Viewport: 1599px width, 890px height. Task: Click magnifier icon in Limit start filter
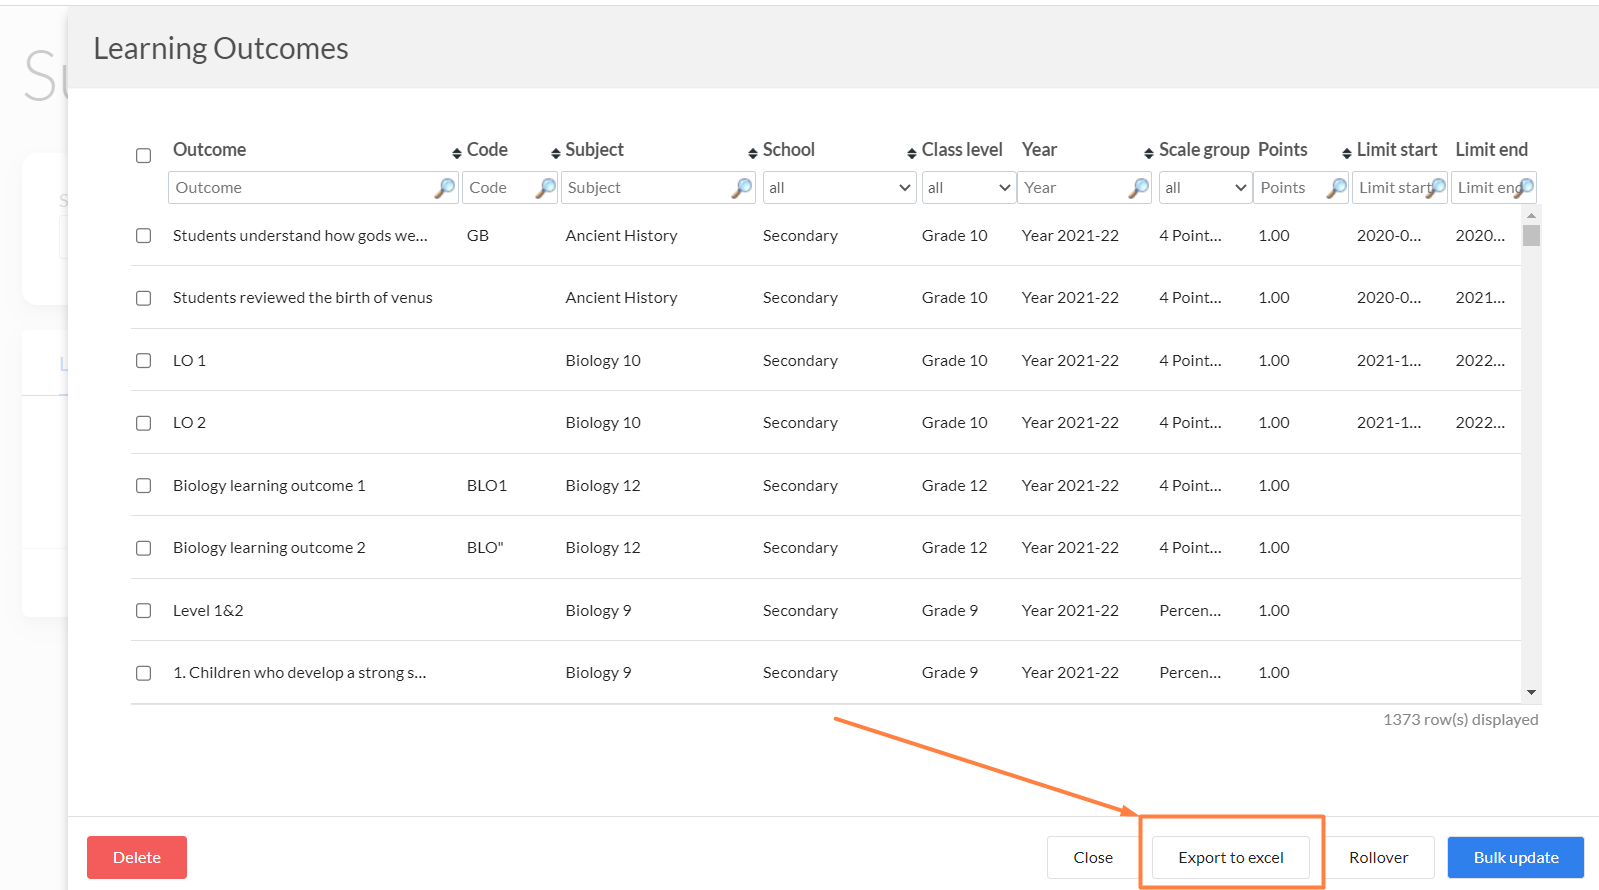[x=1436, y=188]
